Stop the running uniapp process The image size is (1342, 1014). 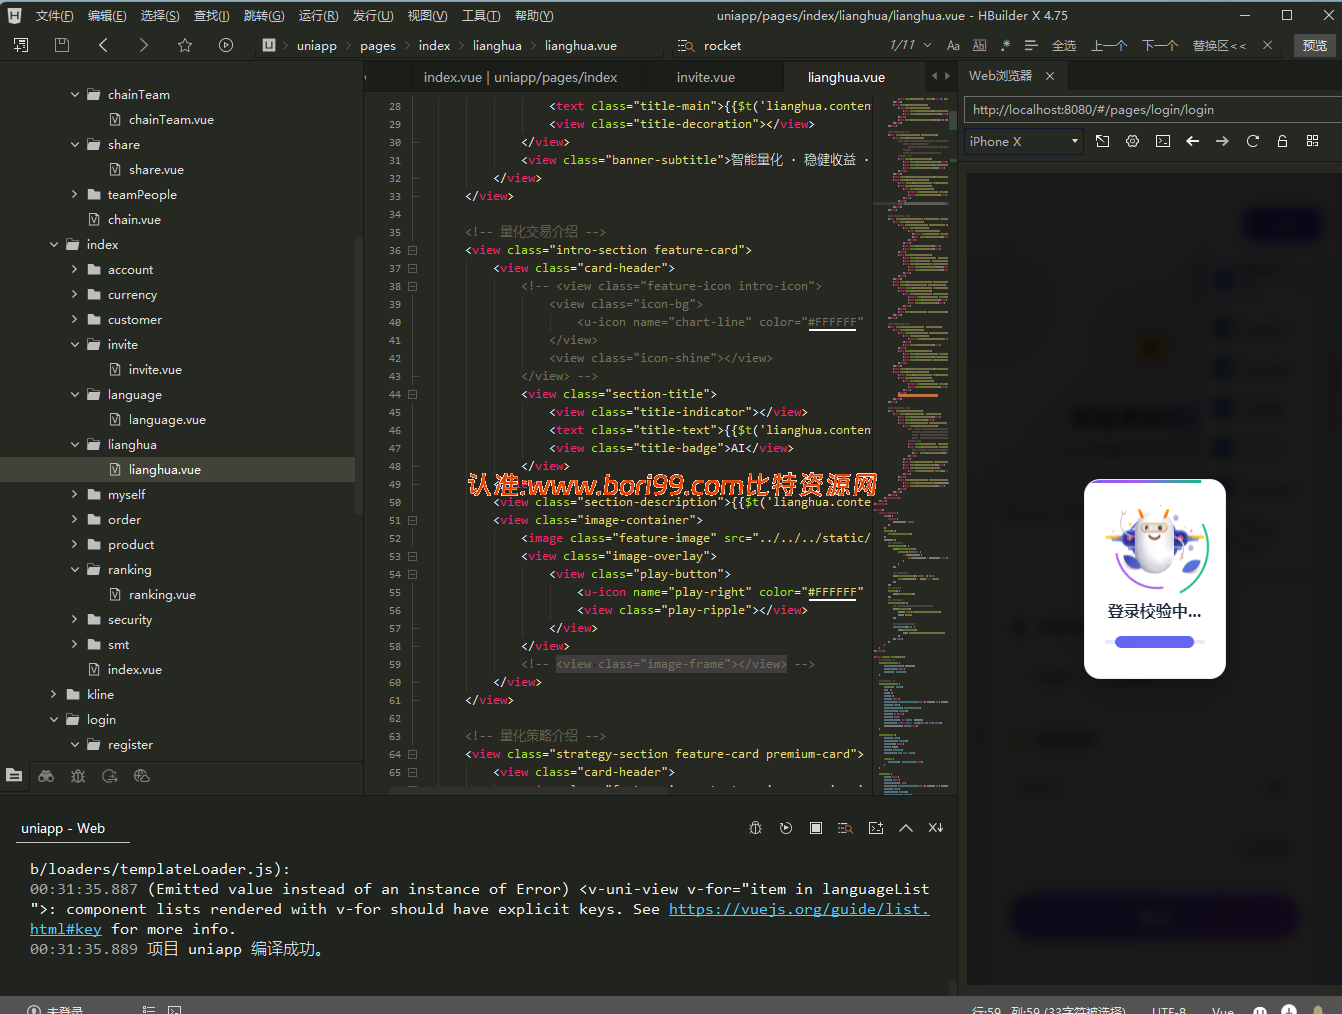[816, 828]
